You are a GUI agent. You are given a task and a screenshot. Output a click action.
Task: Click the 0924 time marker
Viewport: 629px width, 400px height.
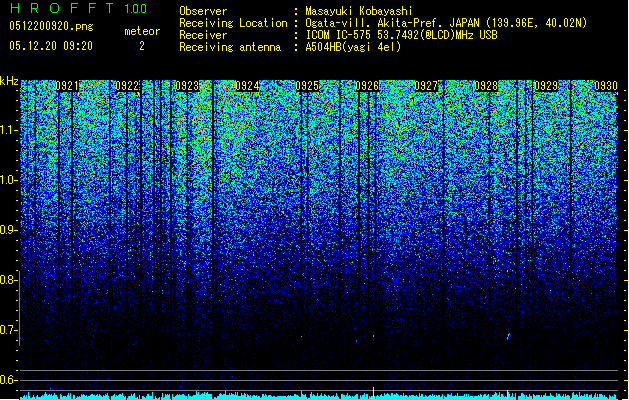click(247, 86)
